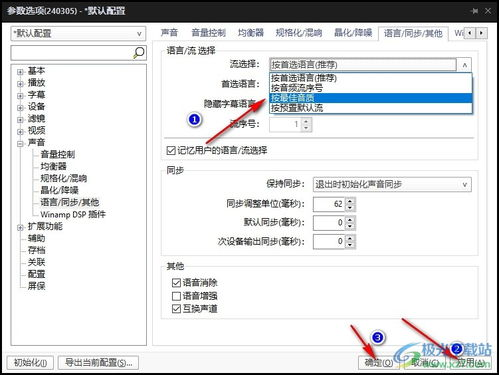Toggle 记忆用户的语言/流选择 checkbox
Screen dimensions: 499x375
point(171,151)
